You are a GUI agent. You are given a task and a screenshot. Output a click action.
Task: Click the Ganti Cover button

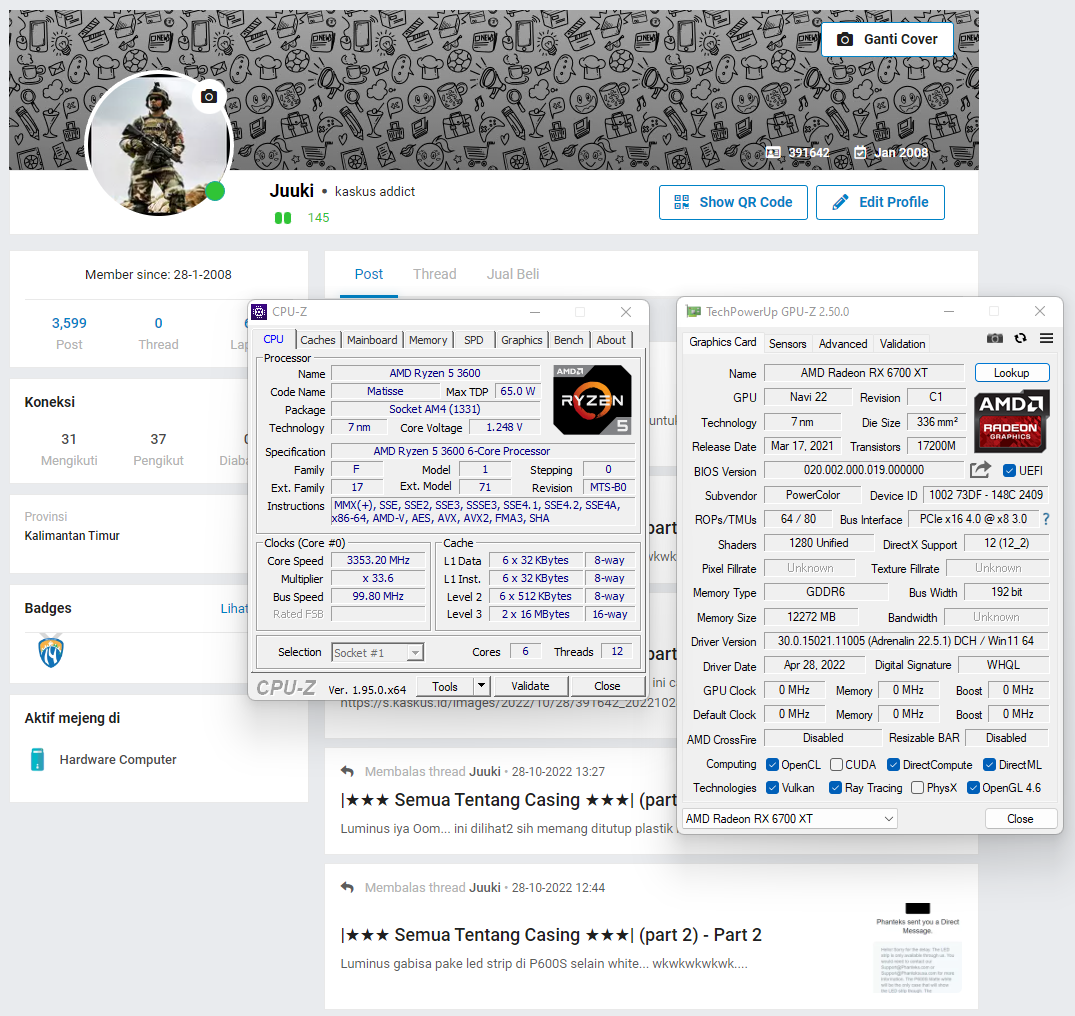tap(887, 39)
